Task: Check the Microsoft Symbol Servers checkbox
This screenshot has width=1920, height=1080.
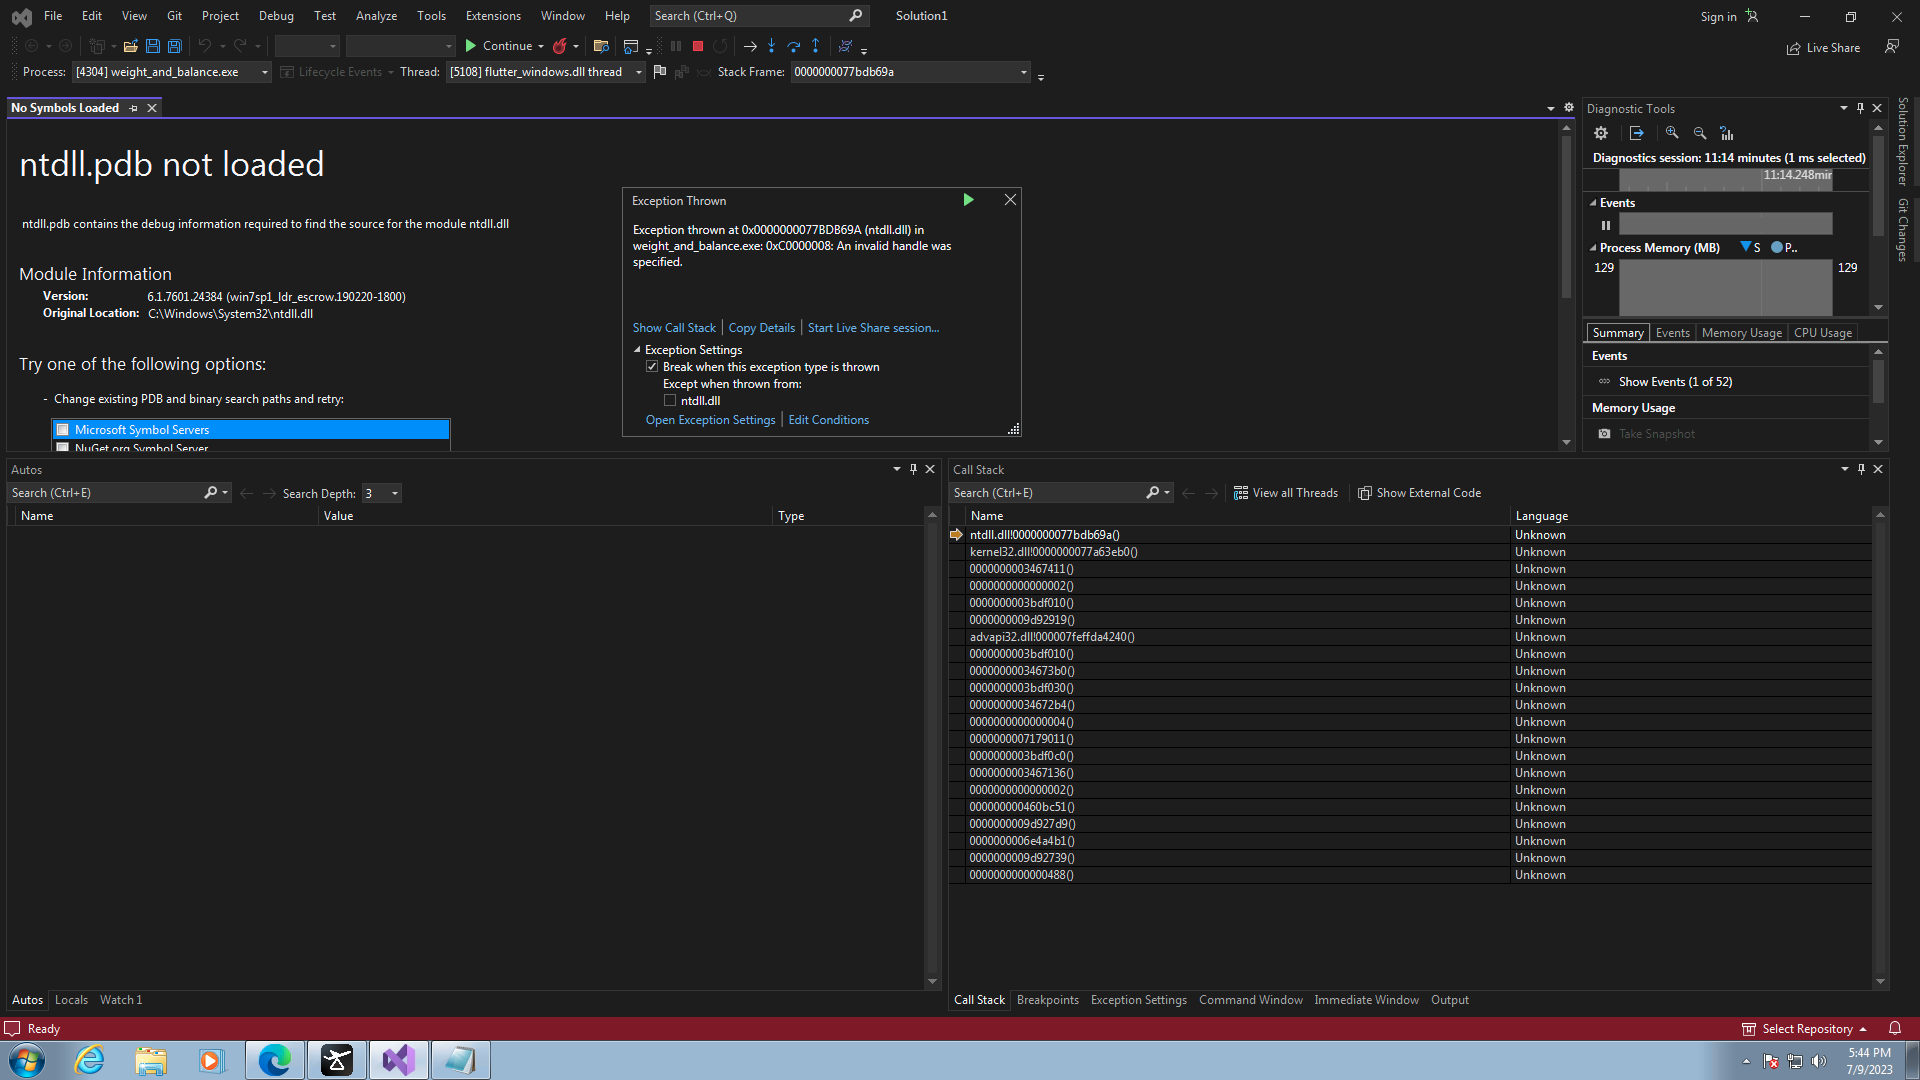Action: pyautogui.click(x=63, y=429)
